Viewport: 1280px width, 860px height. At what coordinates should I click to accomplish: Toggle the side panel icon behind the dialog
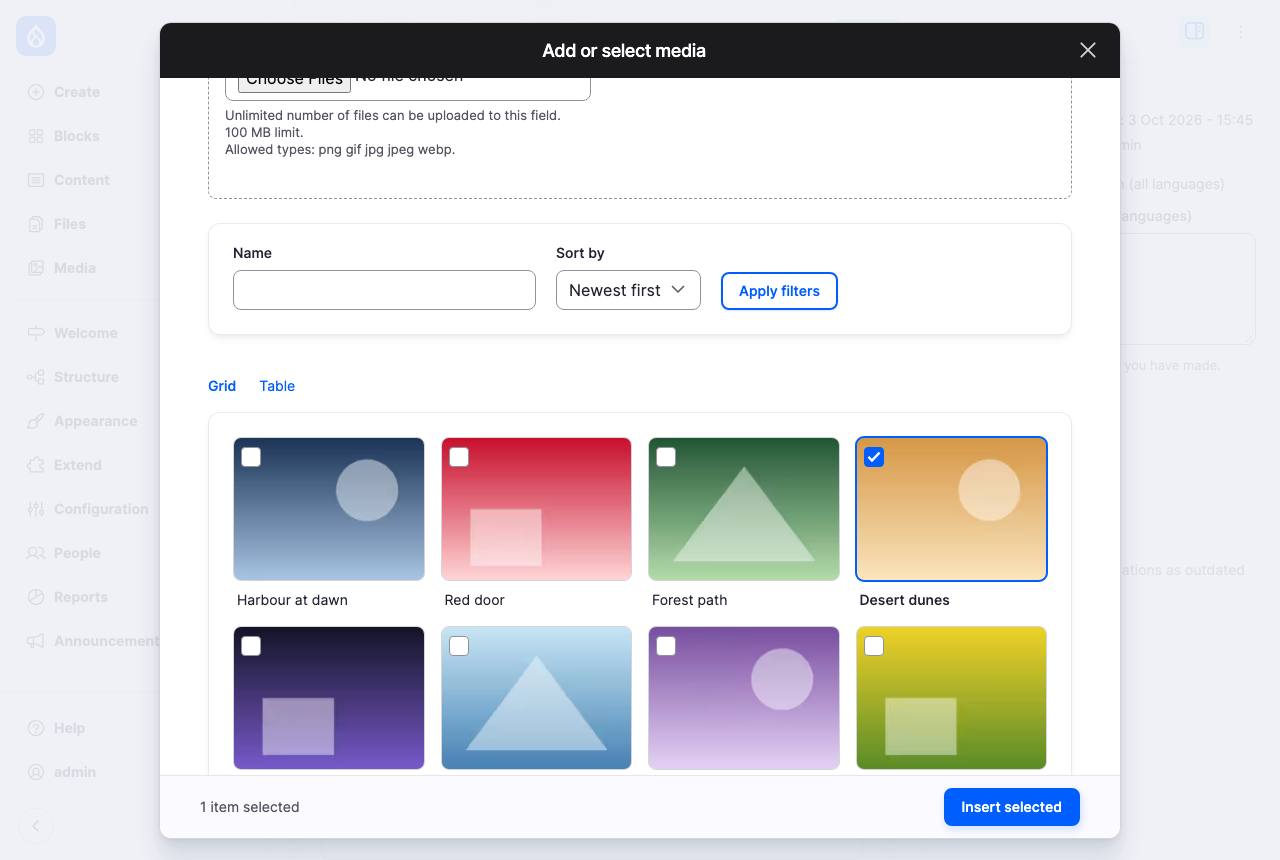tap(1194, 31)
